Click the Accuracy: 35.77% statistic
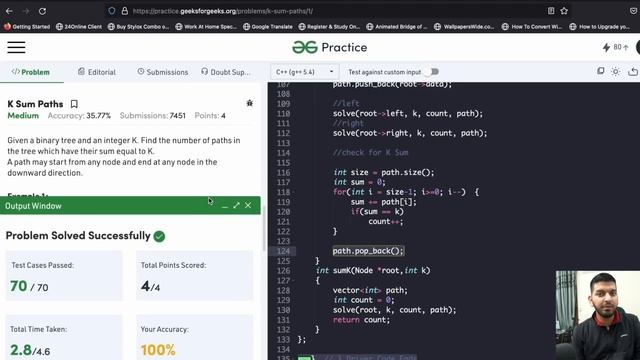Image resolution: width=640 pixels, height=360 pixels. coord(79,116)
